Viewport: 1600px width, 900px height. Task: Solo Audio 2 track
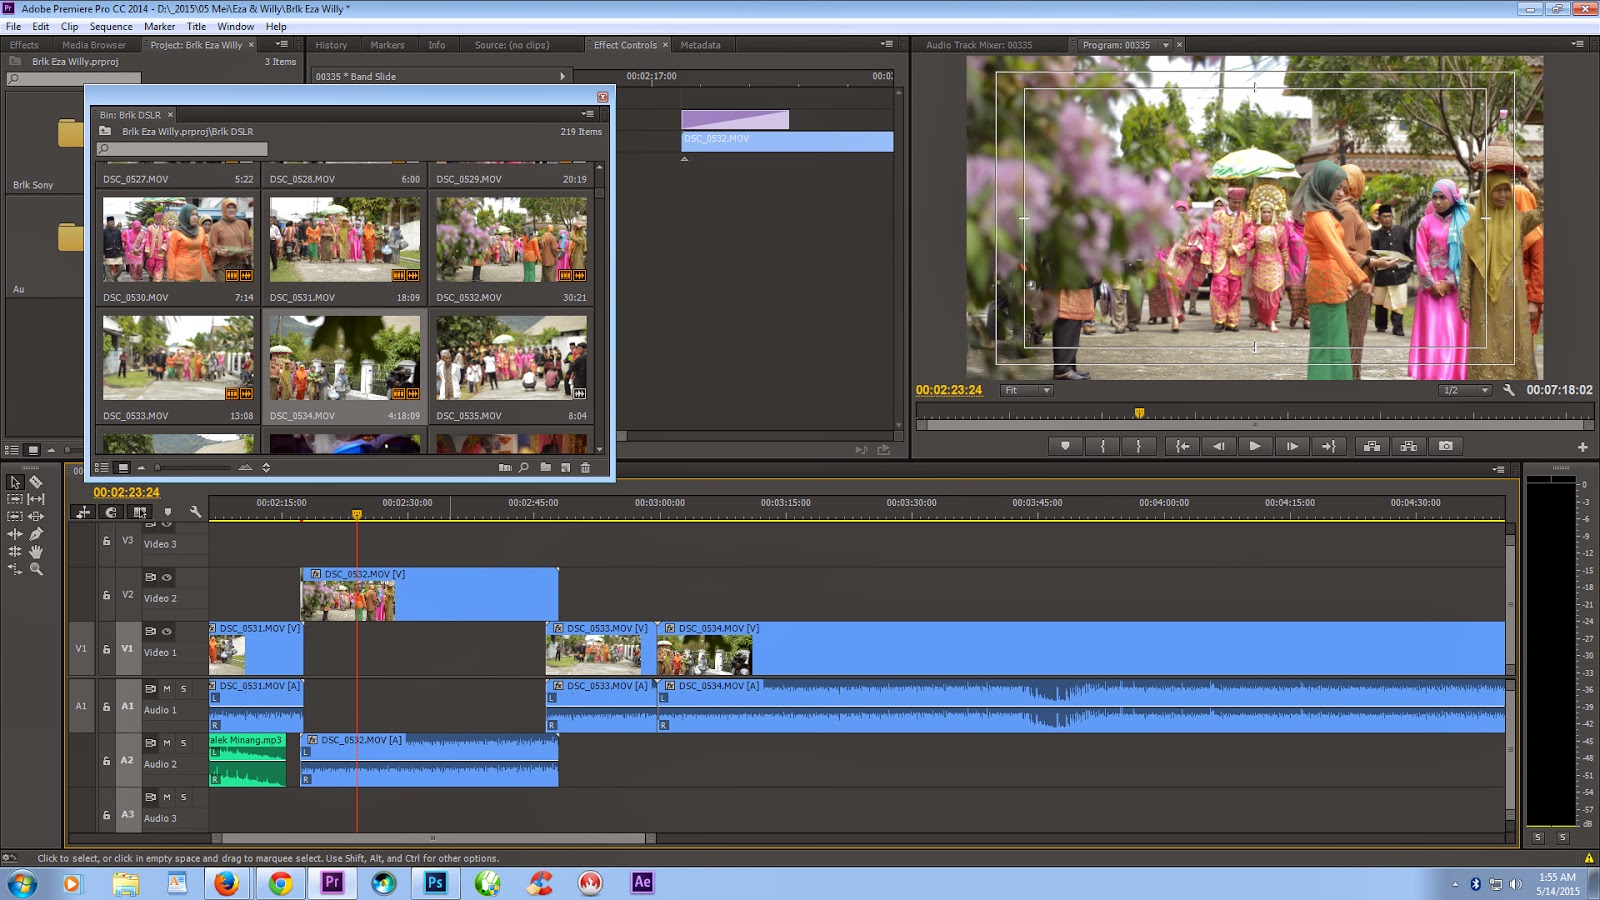coord(184,743)
